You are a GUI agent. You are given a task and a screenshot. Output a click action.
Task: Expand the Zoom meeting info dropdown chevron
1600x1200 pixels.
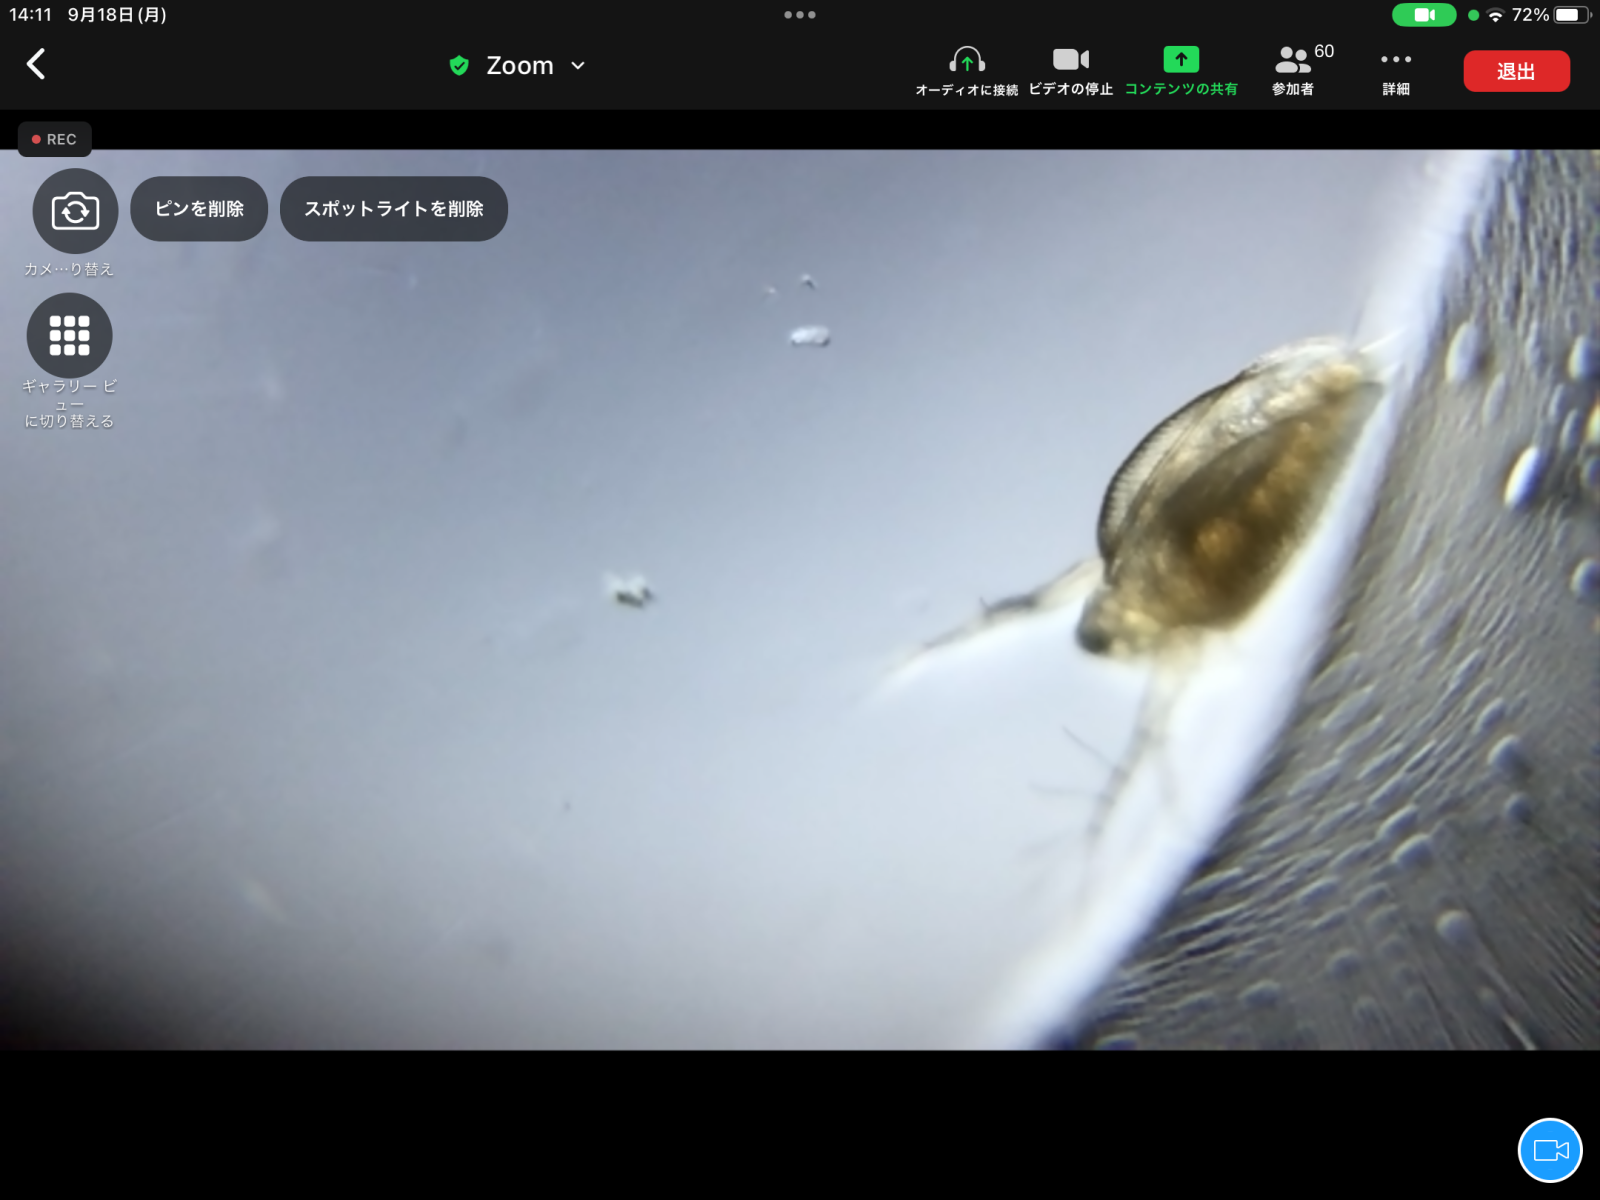[x=578, y=66]
